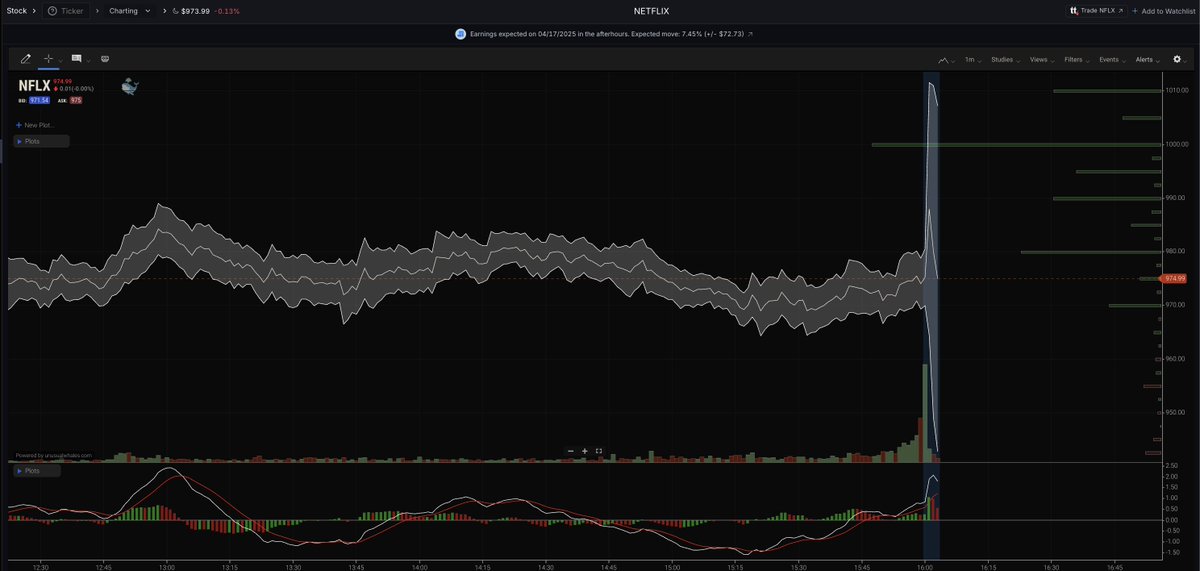Zoom in chart with plus button
The image size is (1200, 571).
point(585,451)
